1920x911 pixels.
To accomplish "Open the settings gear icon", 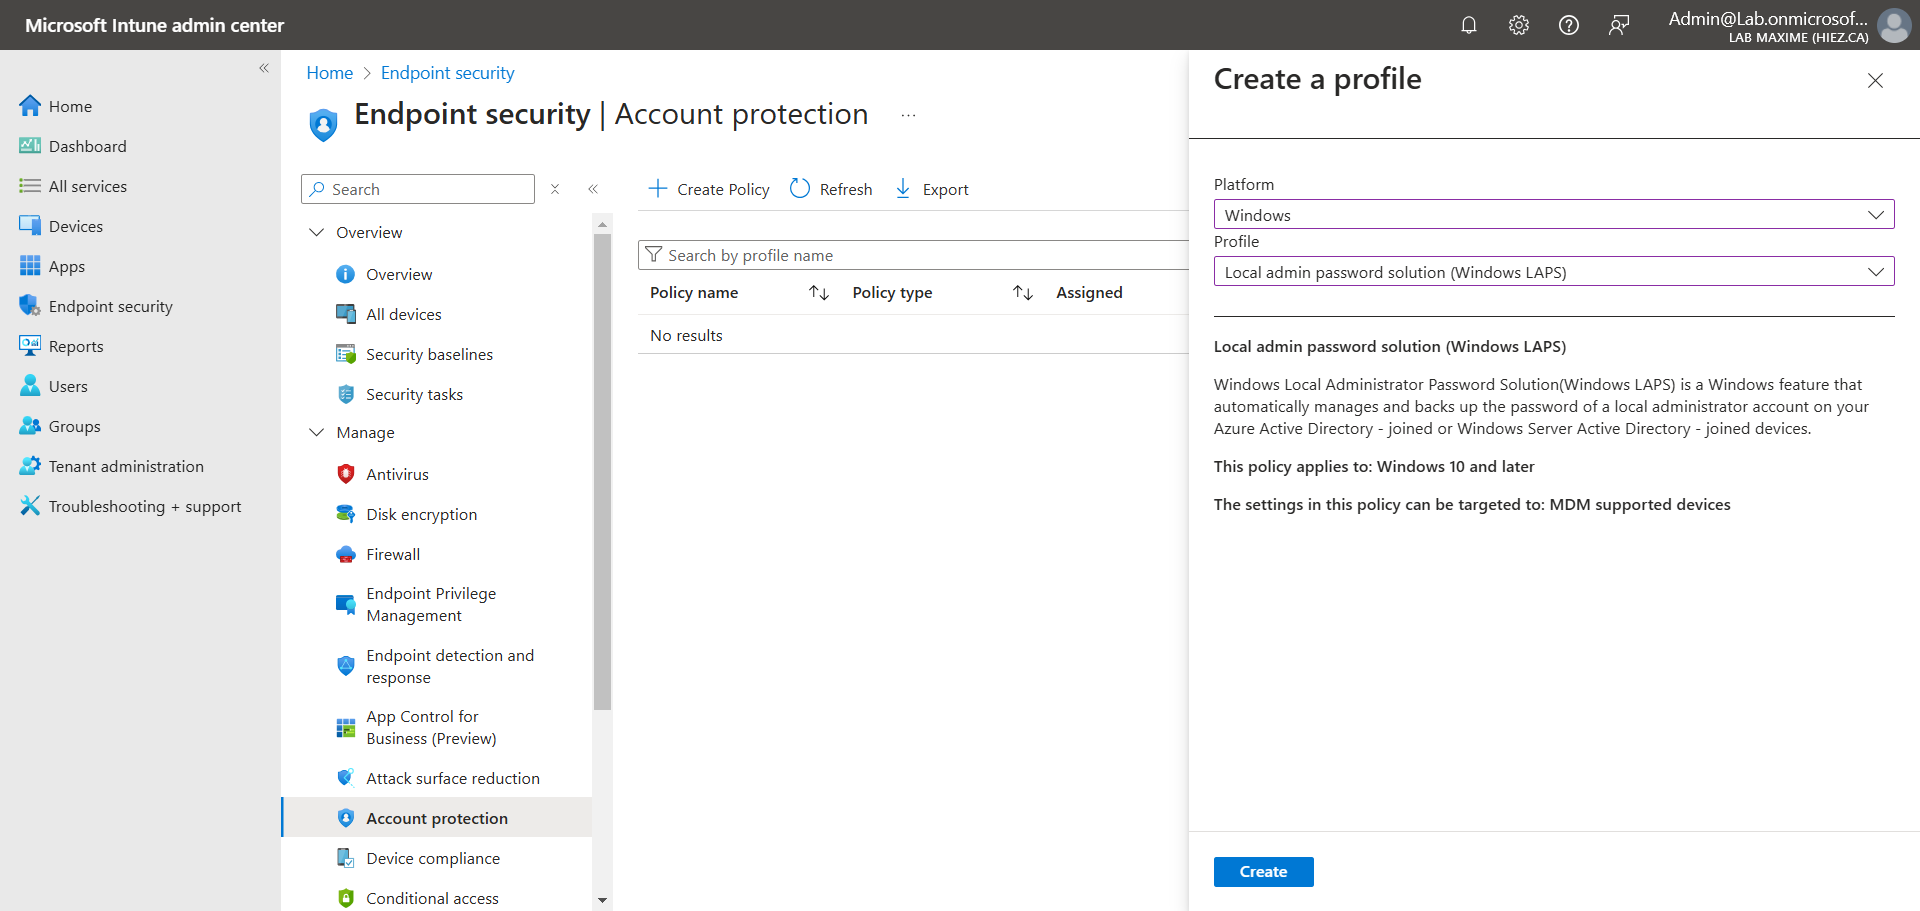I will pos(1518,25).
